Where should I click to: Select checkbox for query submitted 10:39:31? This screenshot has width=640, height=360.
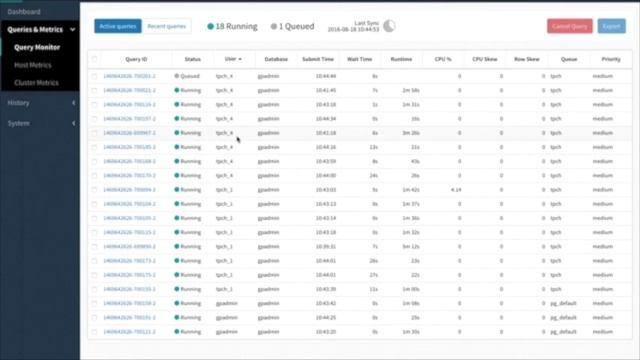[94, 247]
